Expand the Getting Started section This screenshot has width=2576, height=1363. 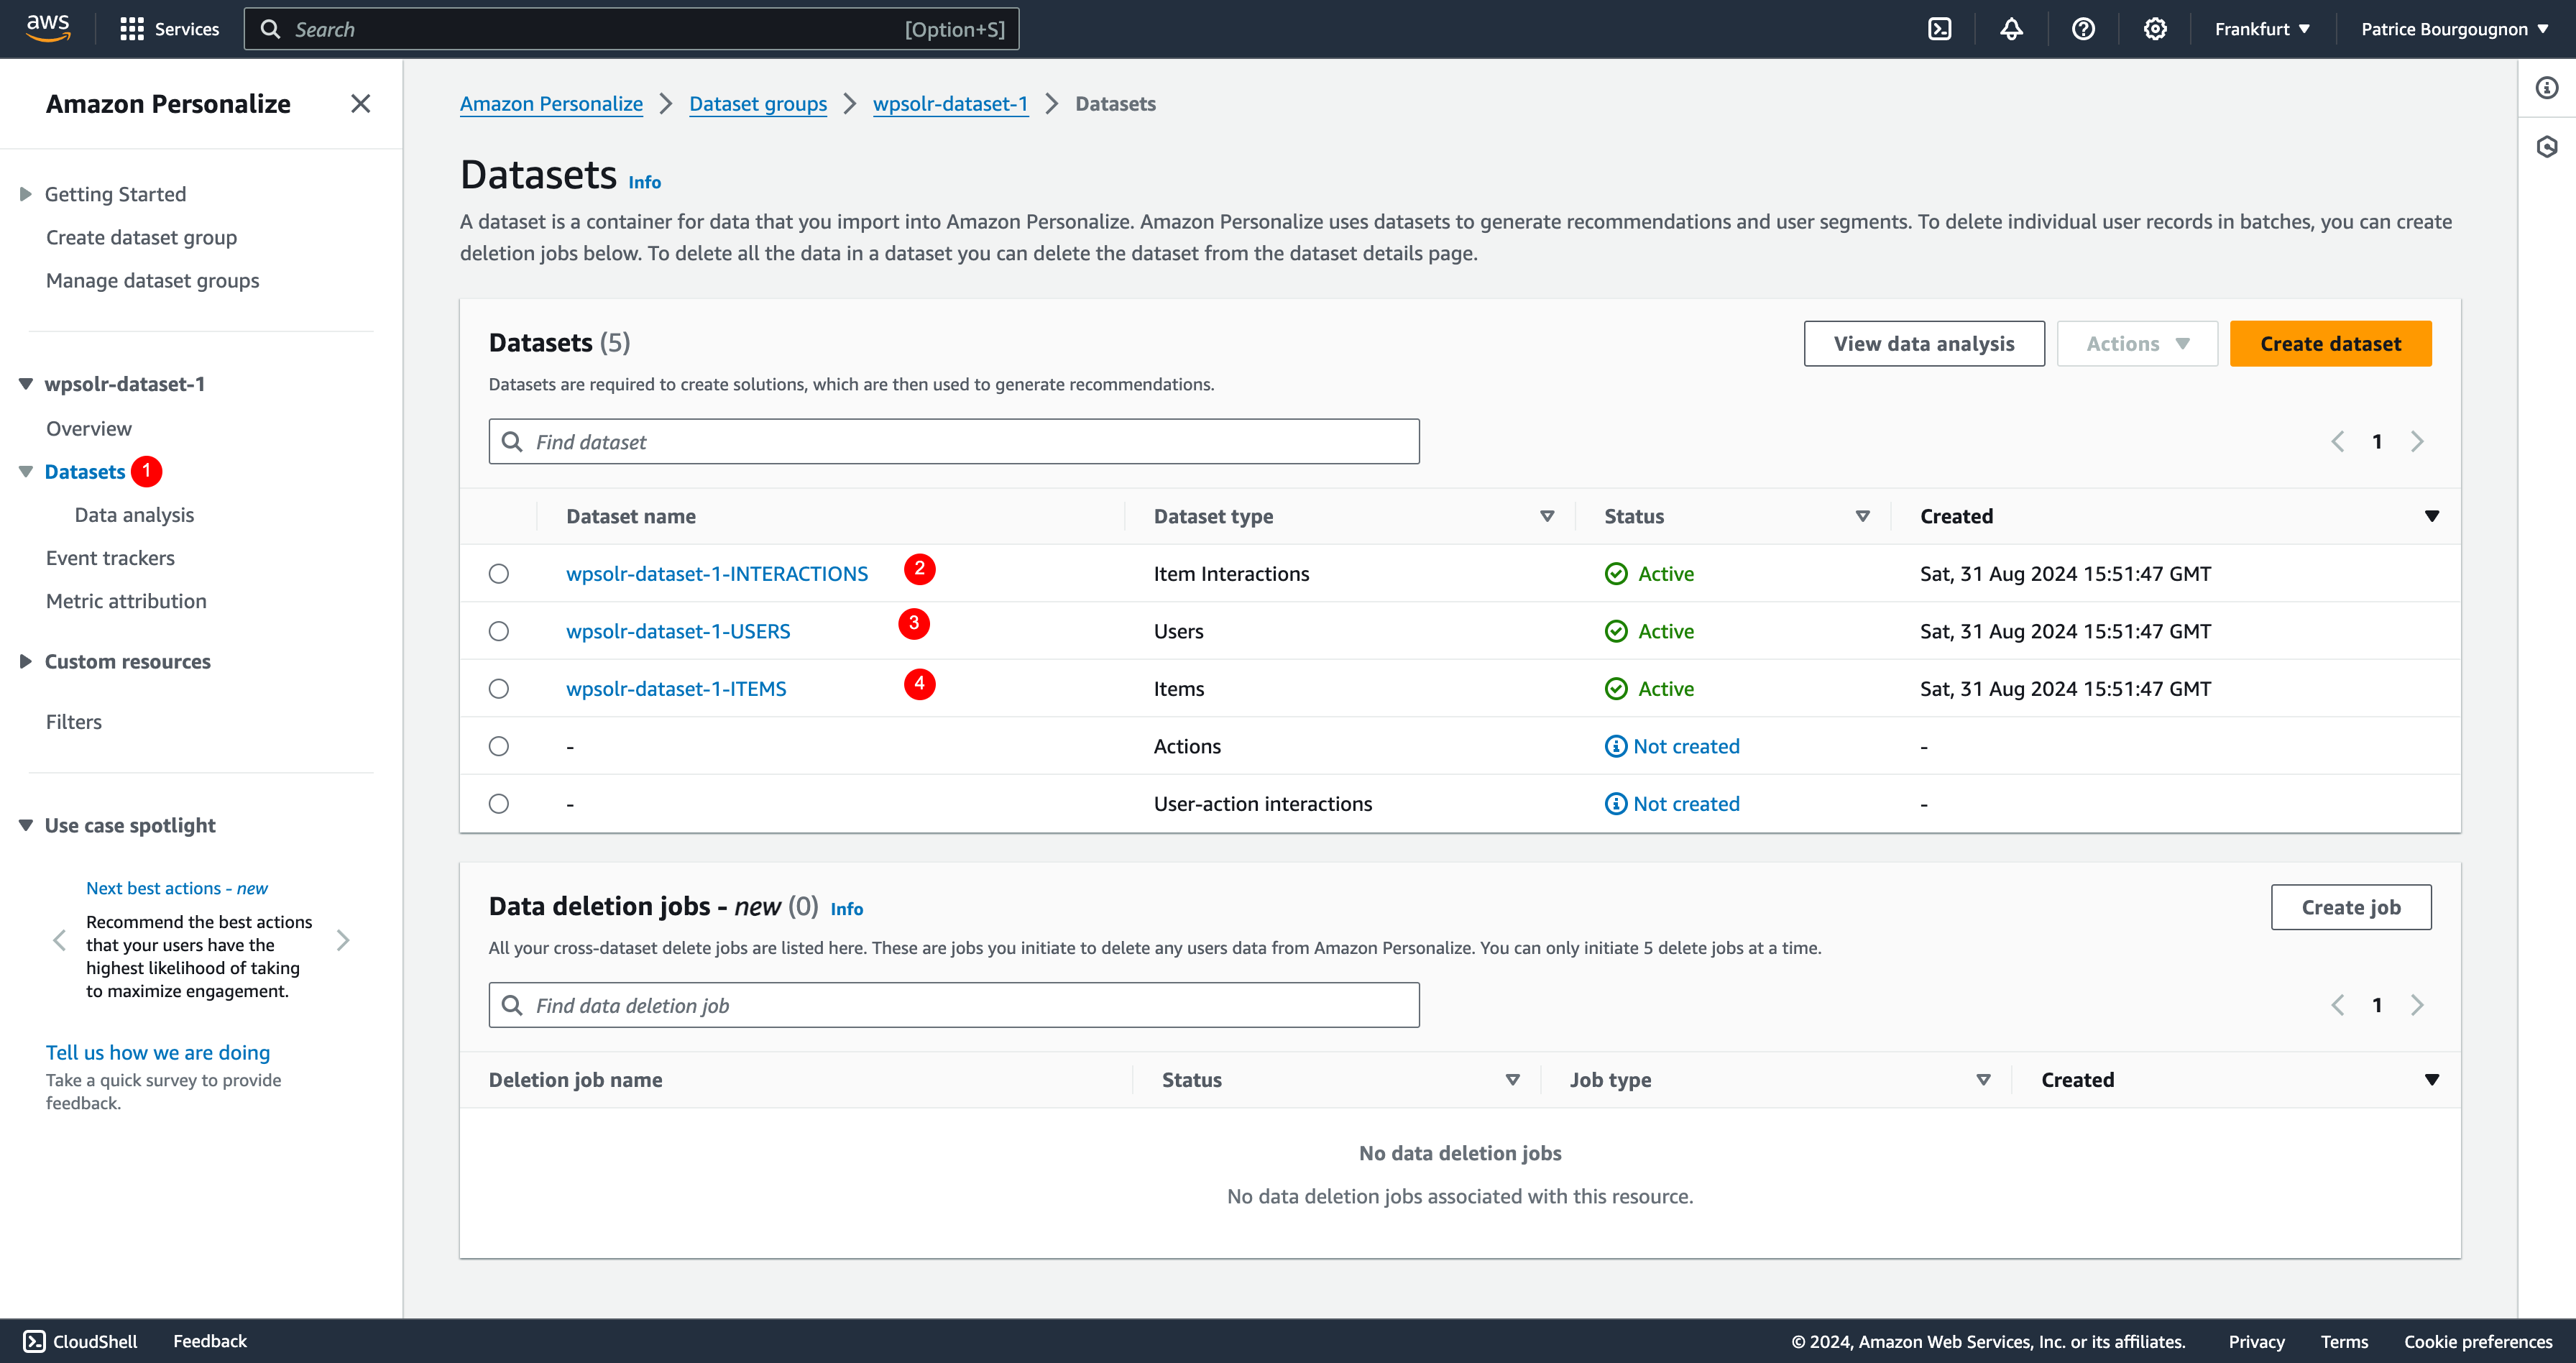point(26,194)
